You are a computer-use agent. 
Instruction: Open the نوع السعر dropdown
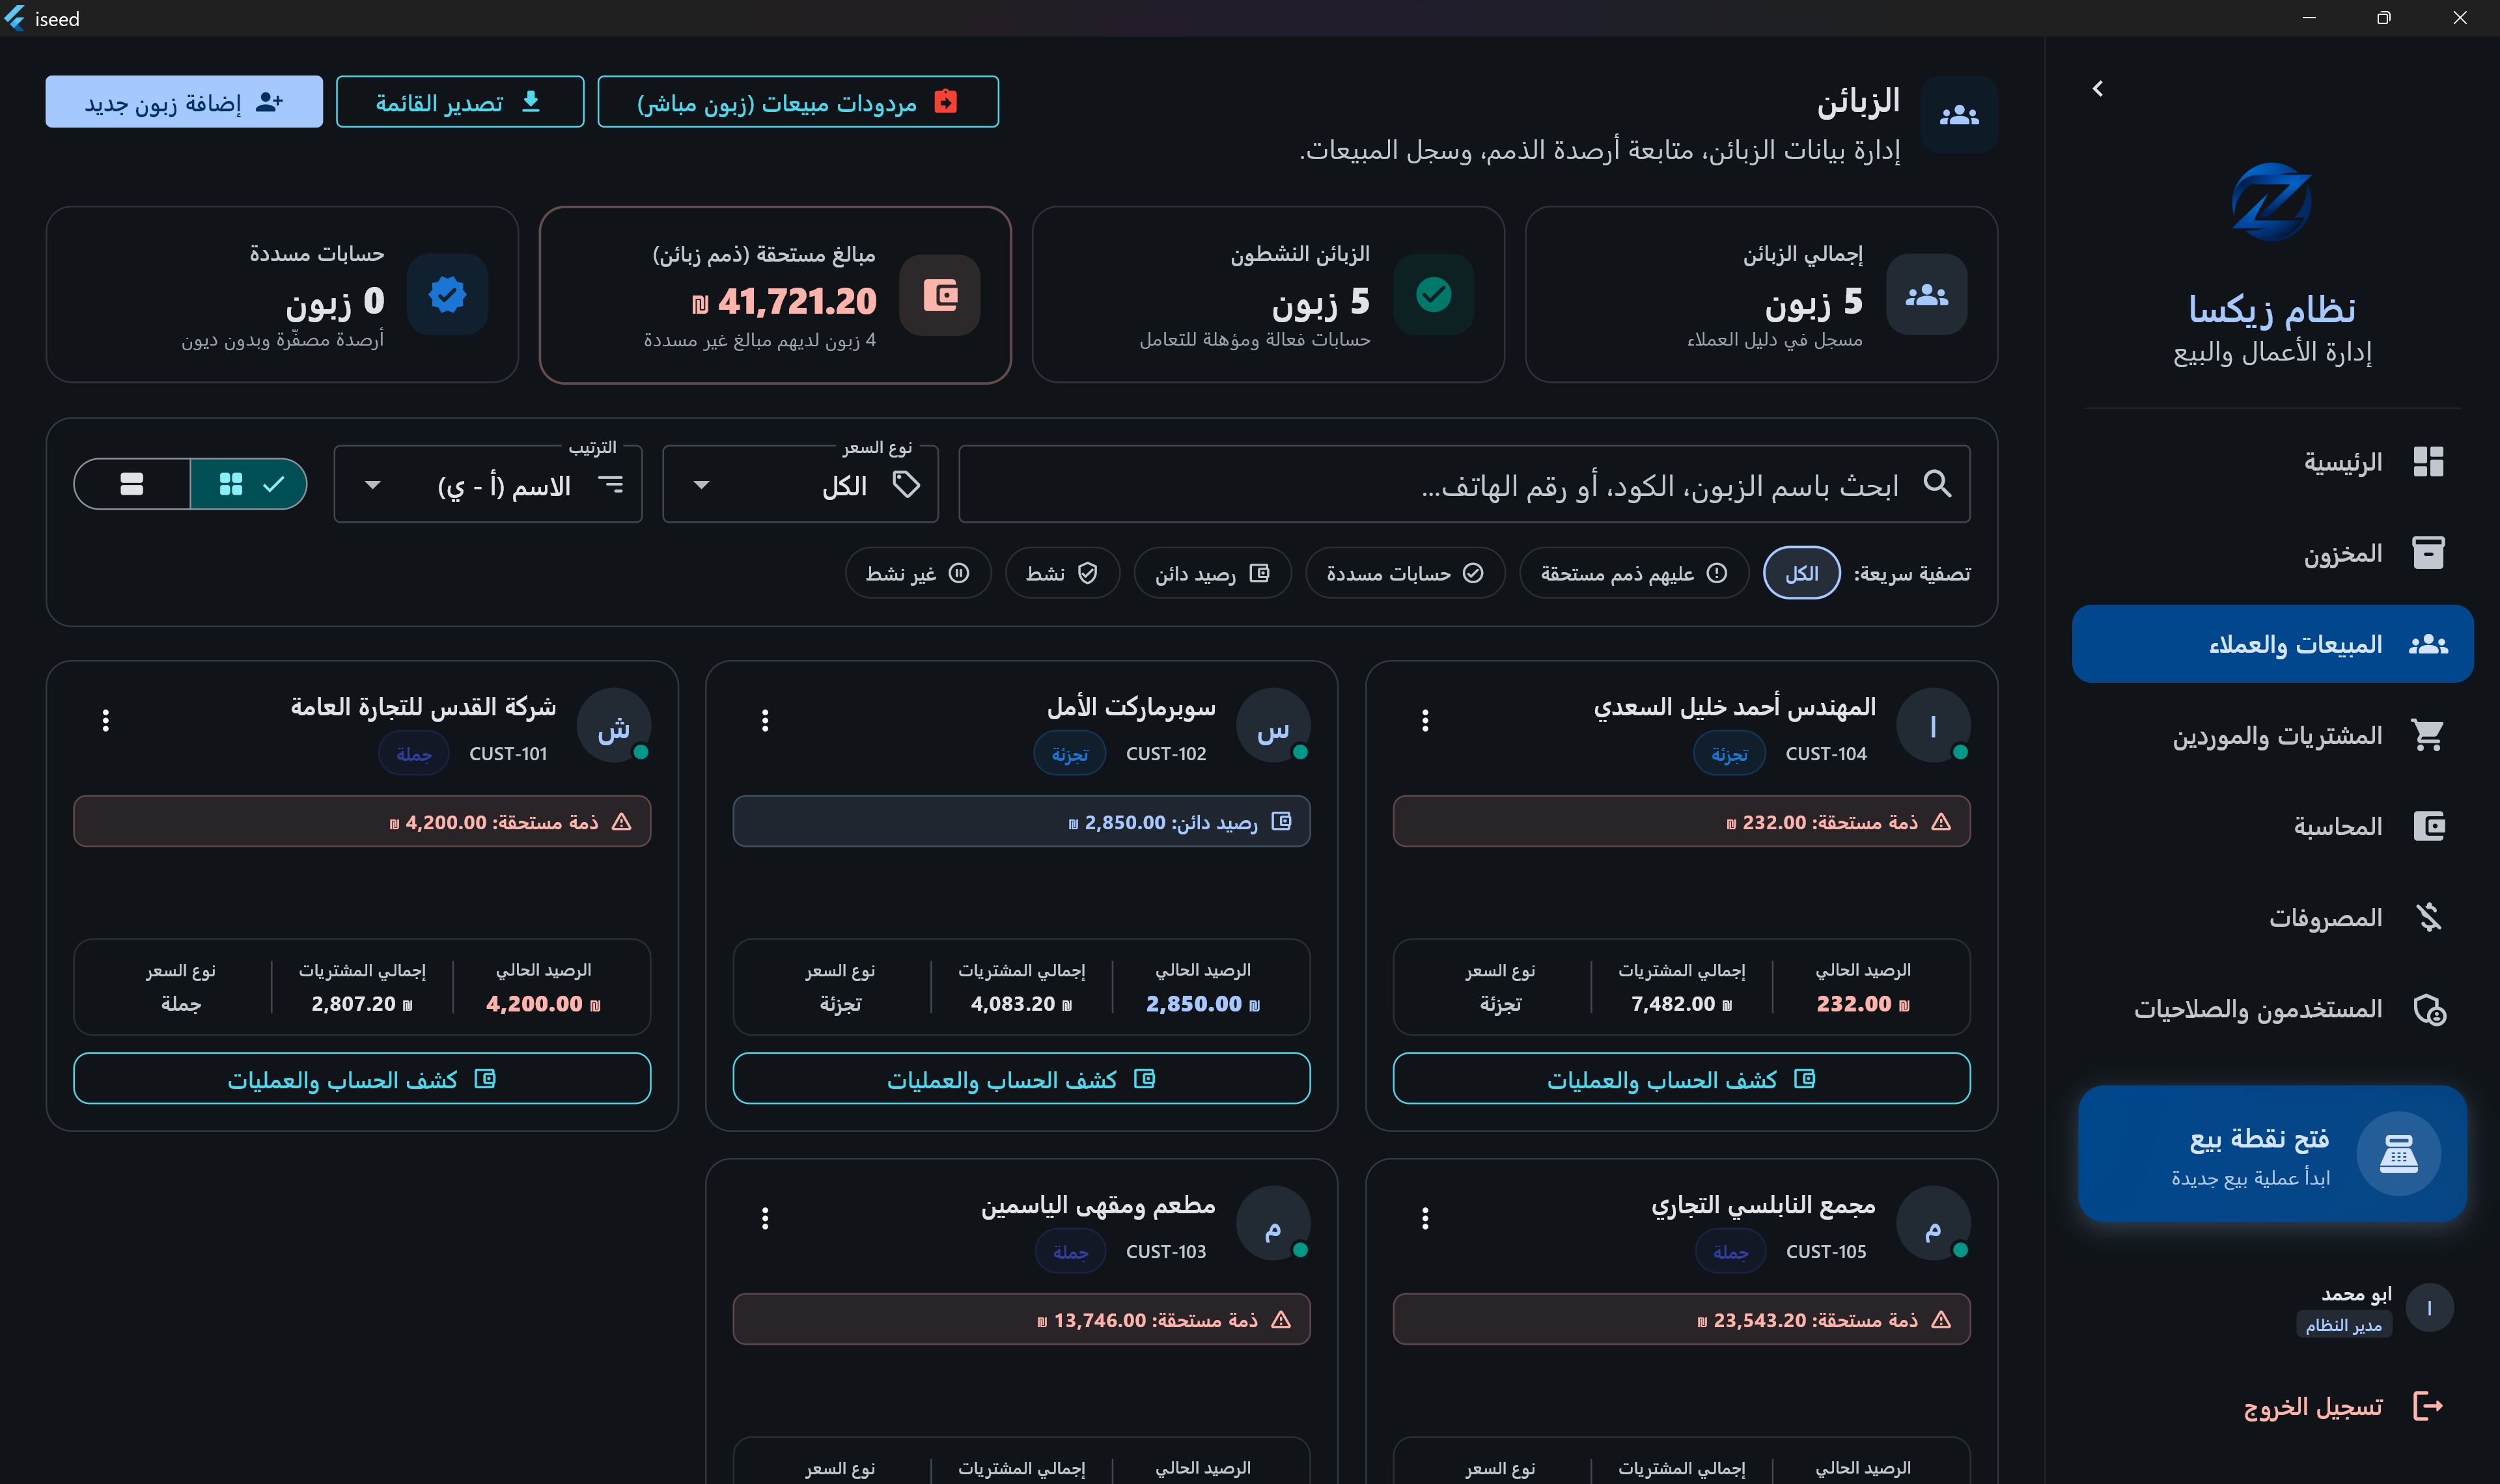800,485
